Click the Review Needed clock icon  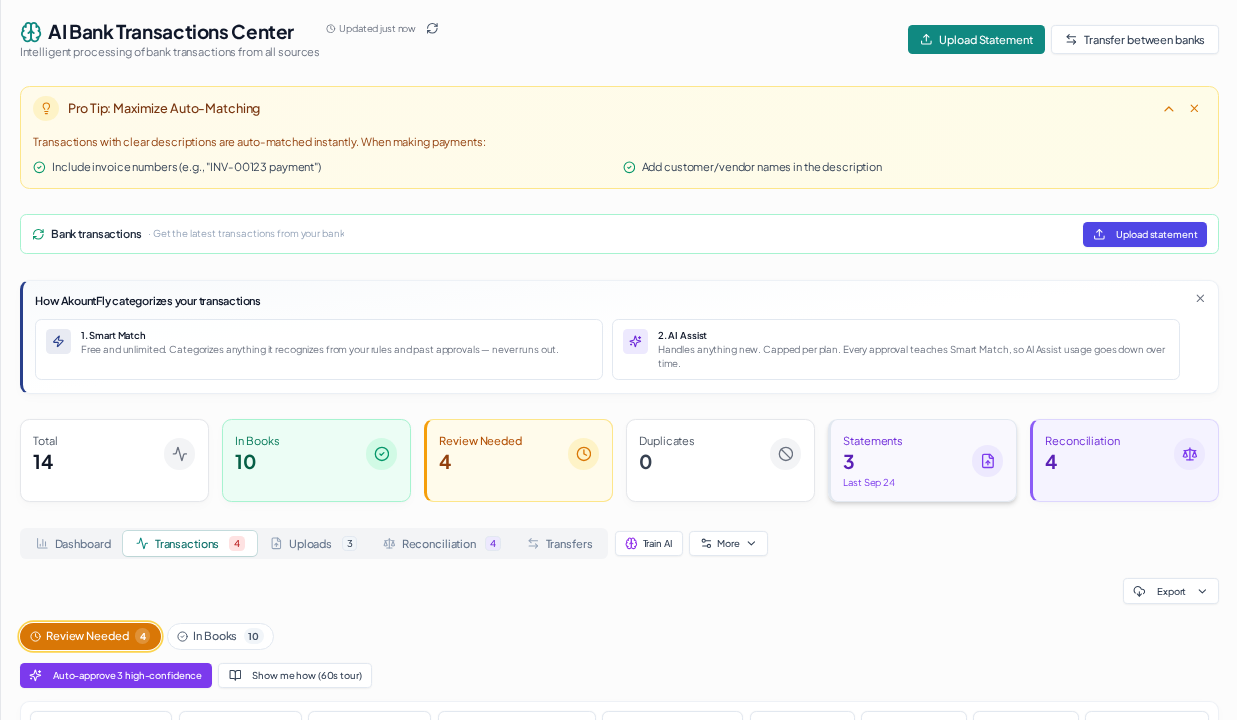click(584, 454)
